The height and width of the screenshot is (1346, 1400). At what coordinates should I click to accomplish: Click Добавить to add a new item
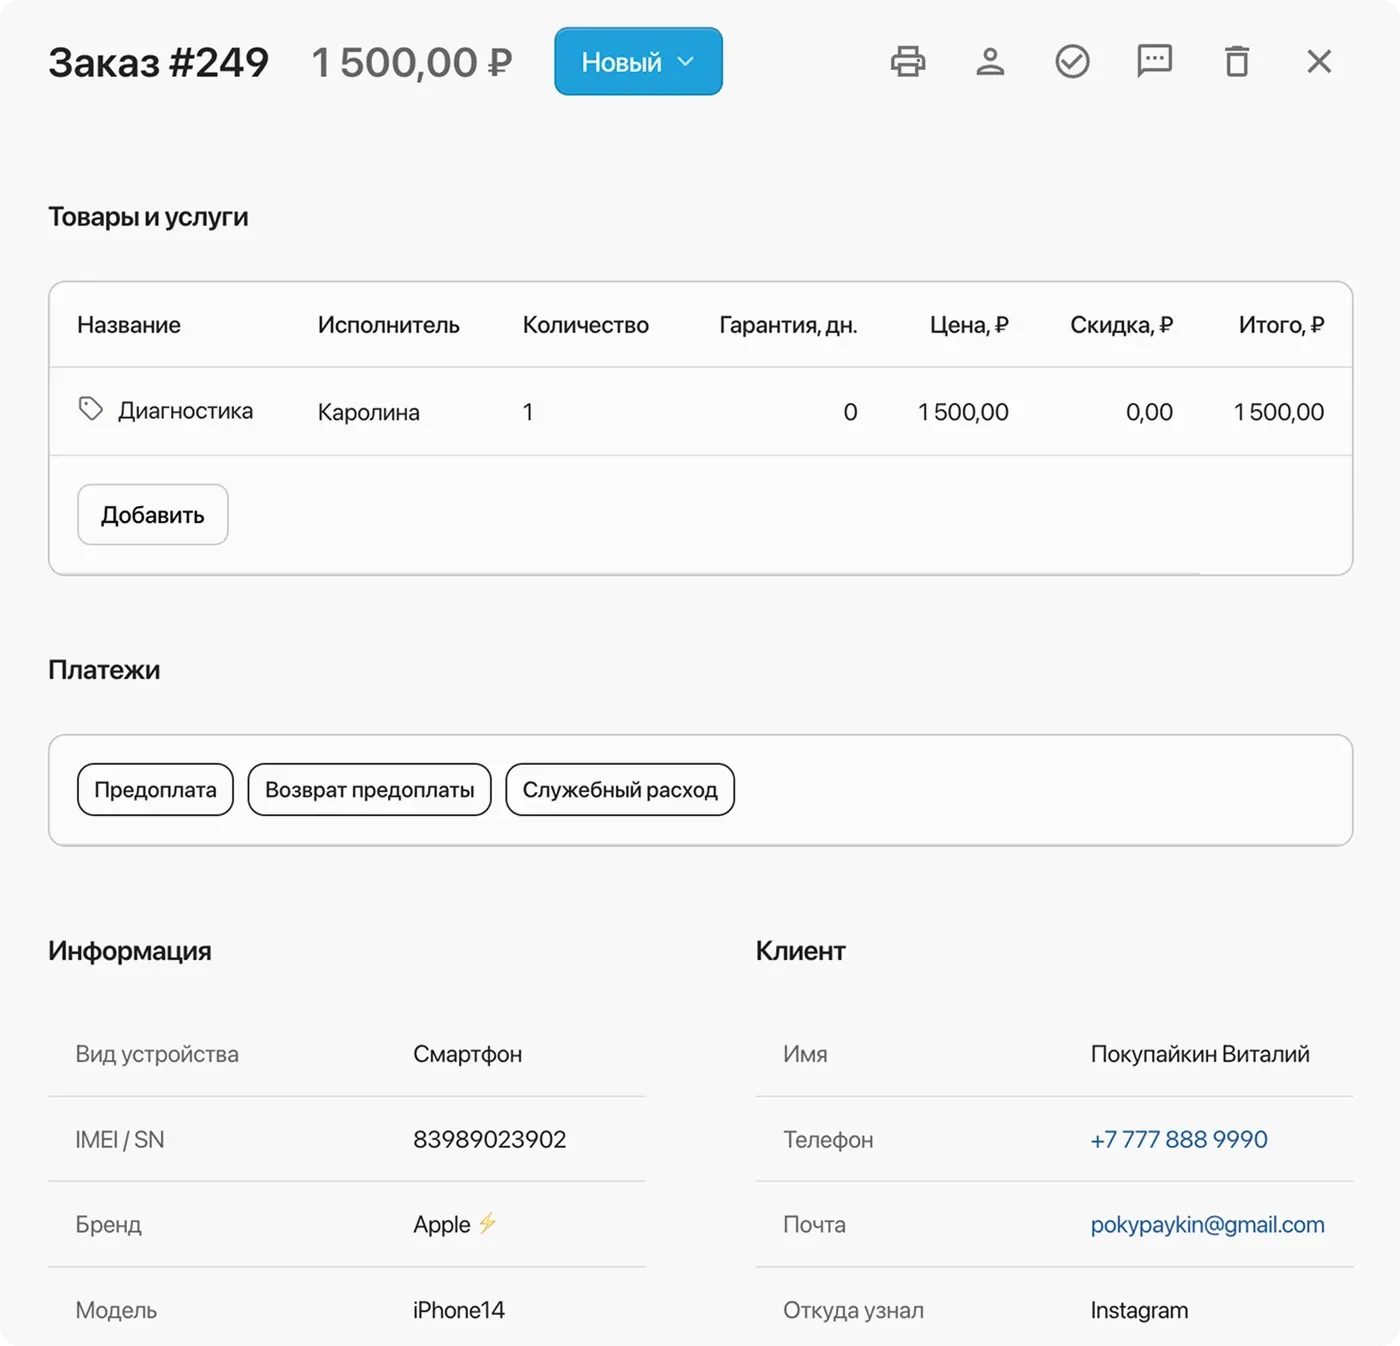tap(152, 514)
